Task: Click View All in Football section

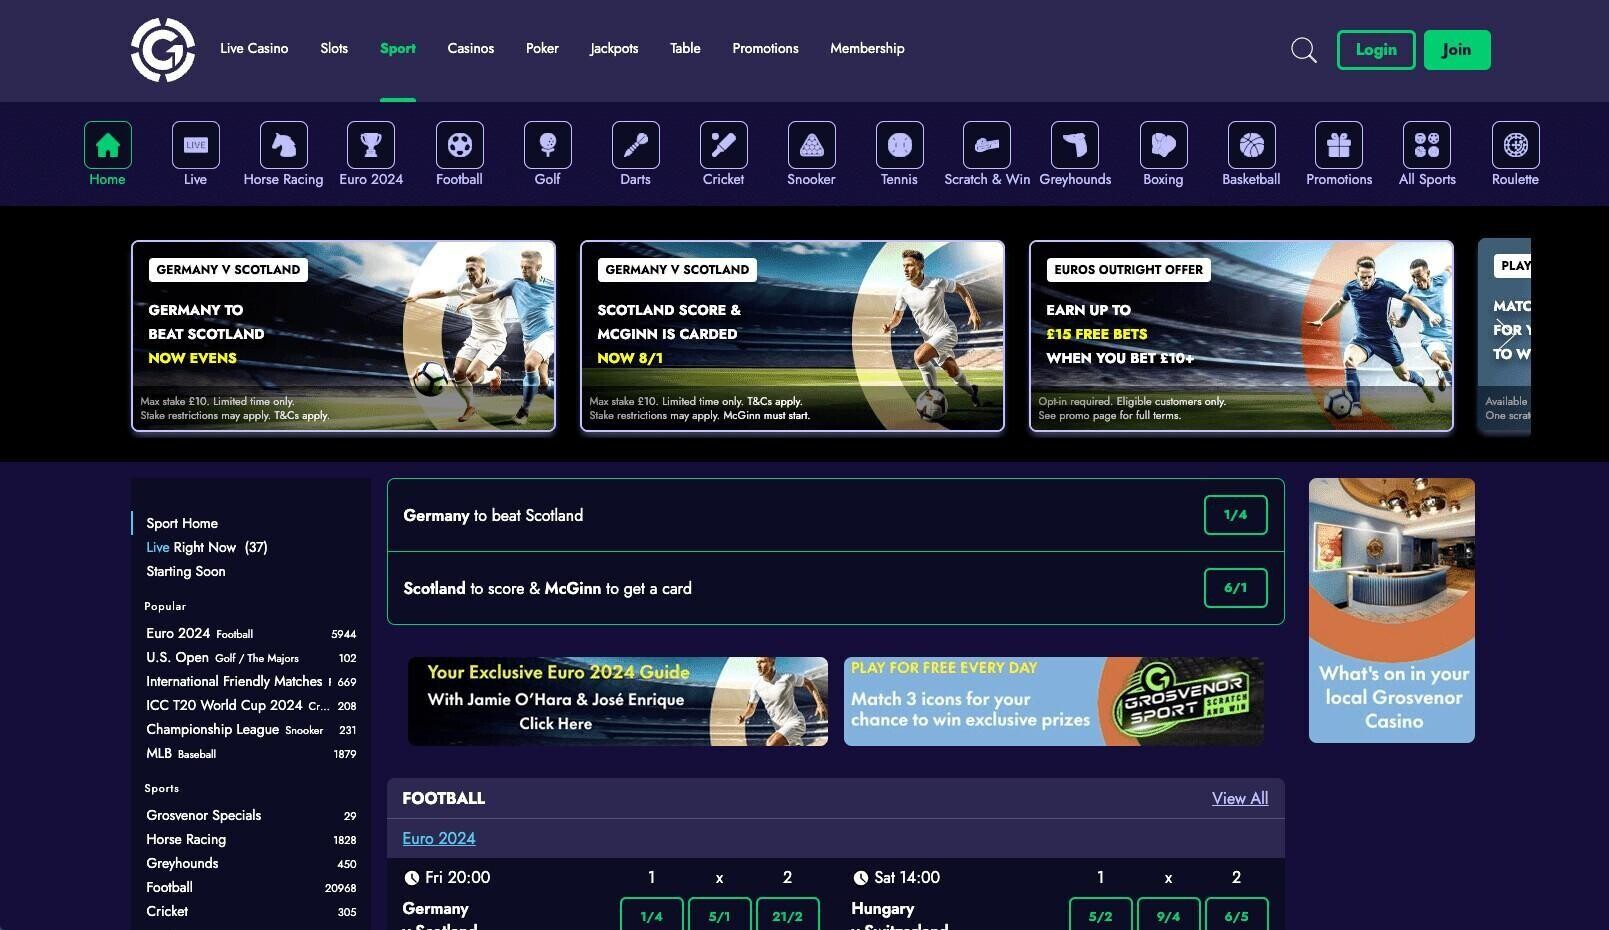Action: coord(1240,798)
